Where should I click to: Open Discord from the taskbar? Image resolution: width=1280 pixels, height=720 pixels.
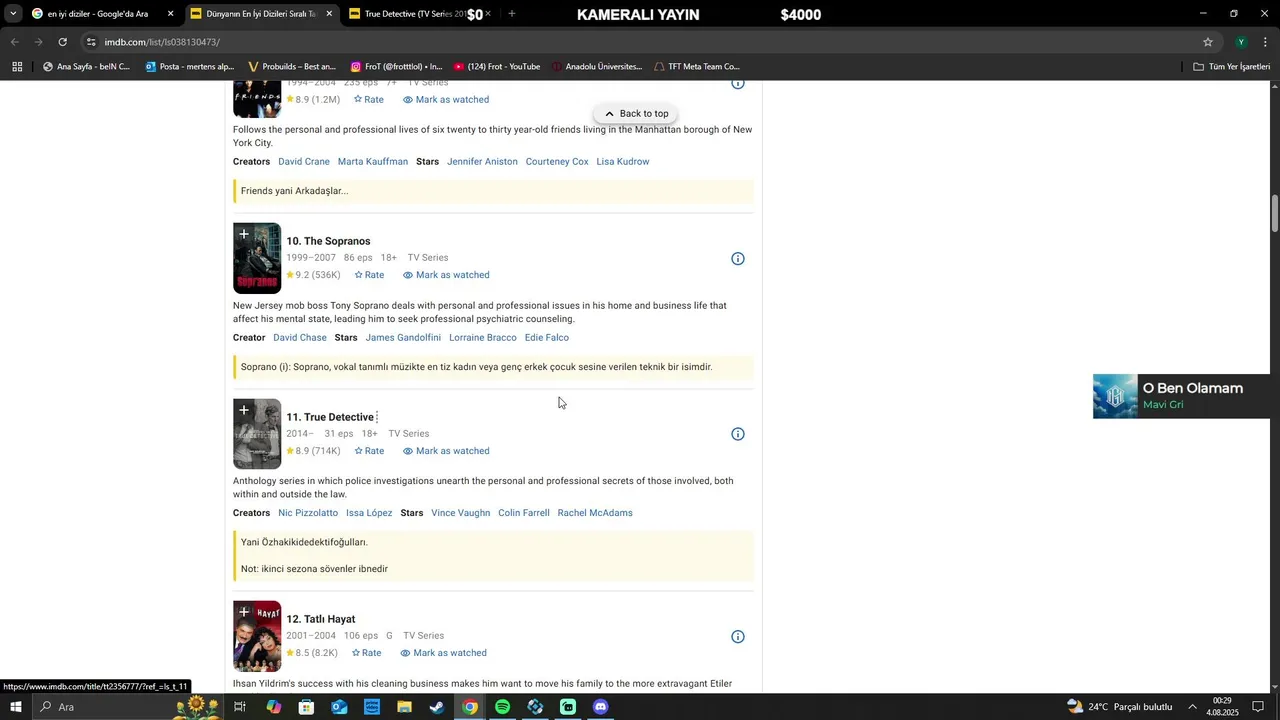coord(600,707)
